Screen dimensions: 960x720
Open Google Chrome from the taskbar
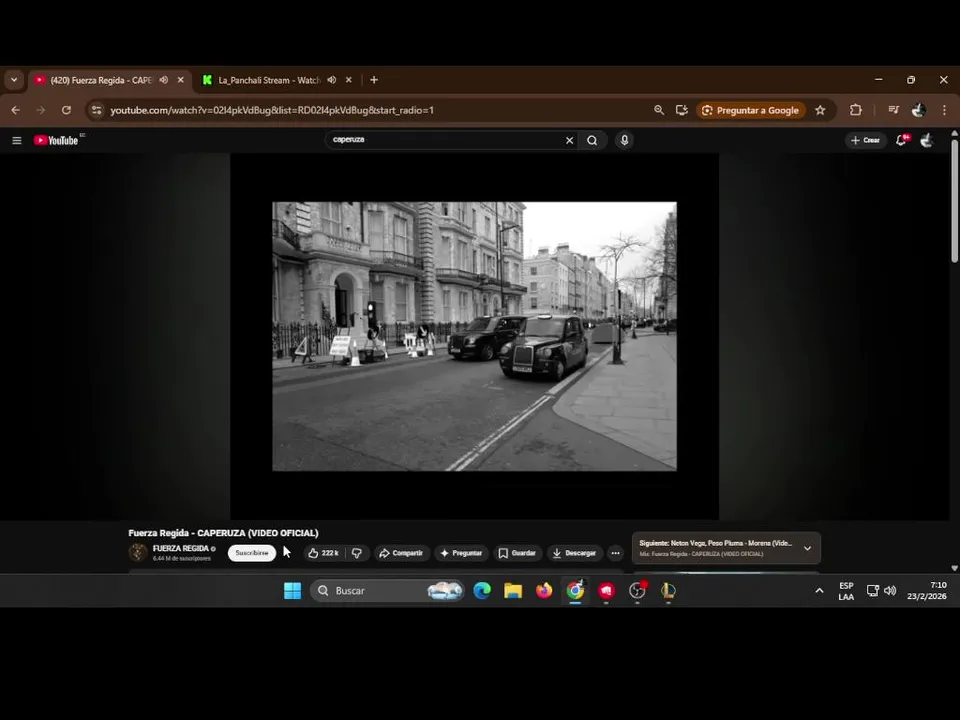click(x=575, y=591)
